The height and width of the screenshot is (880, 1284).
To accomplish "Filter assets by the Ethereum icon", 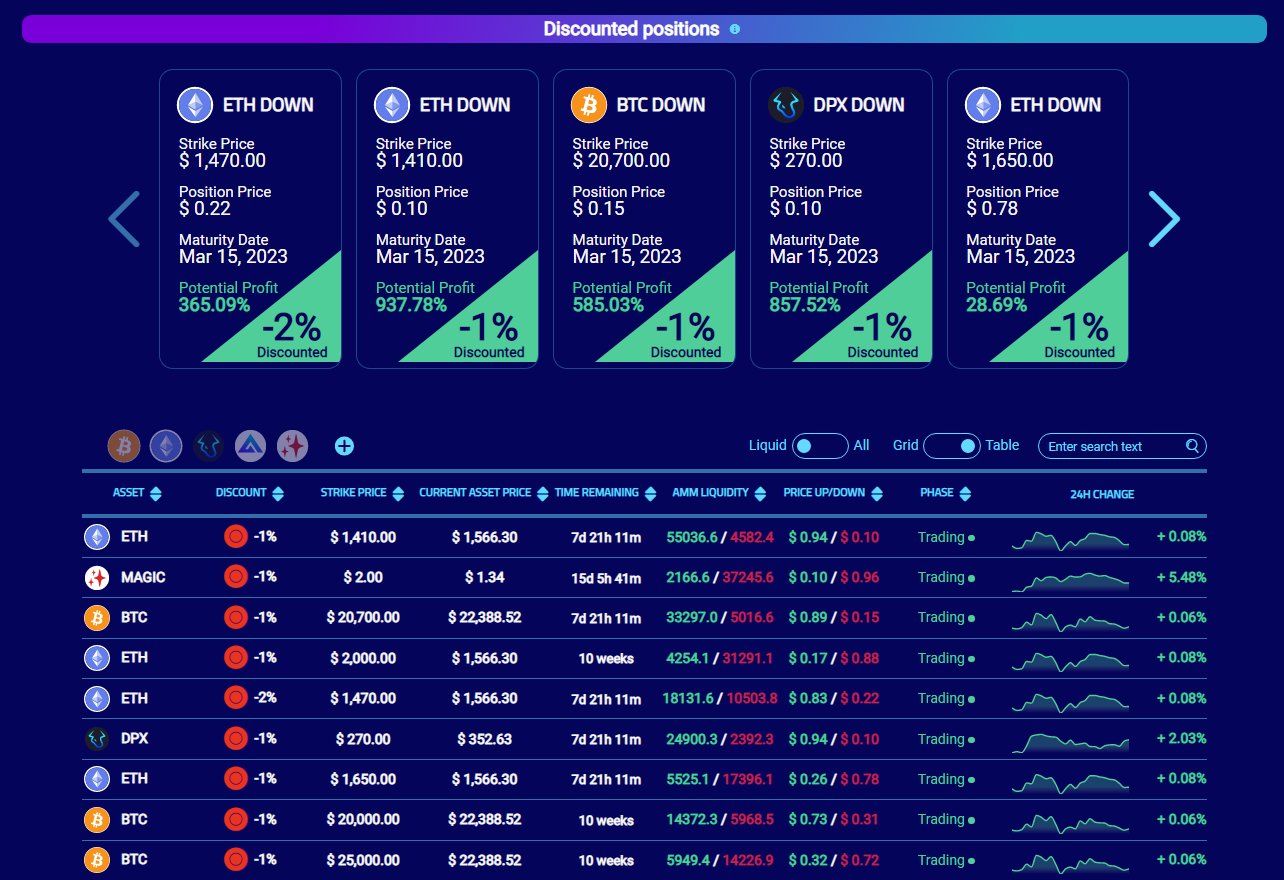I will coord(166,446).
